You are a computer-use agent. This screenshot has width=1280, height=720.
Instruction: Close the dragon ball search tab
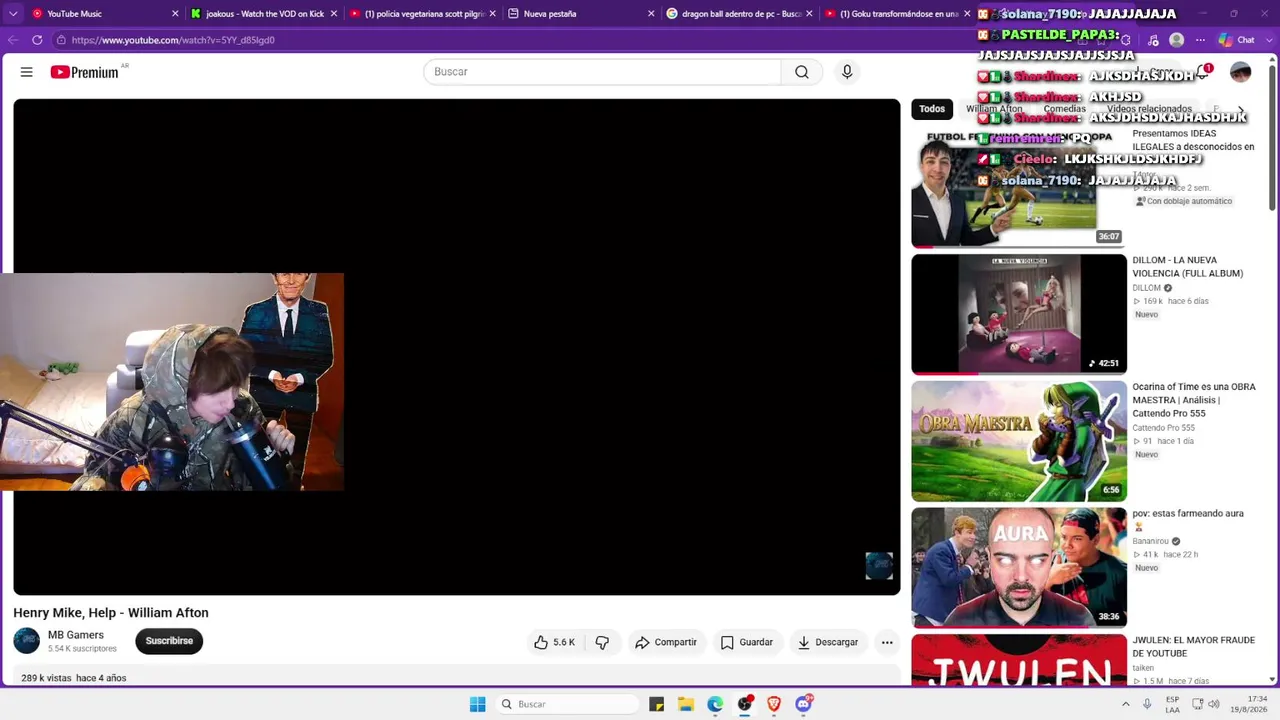(x=809, y=14)
